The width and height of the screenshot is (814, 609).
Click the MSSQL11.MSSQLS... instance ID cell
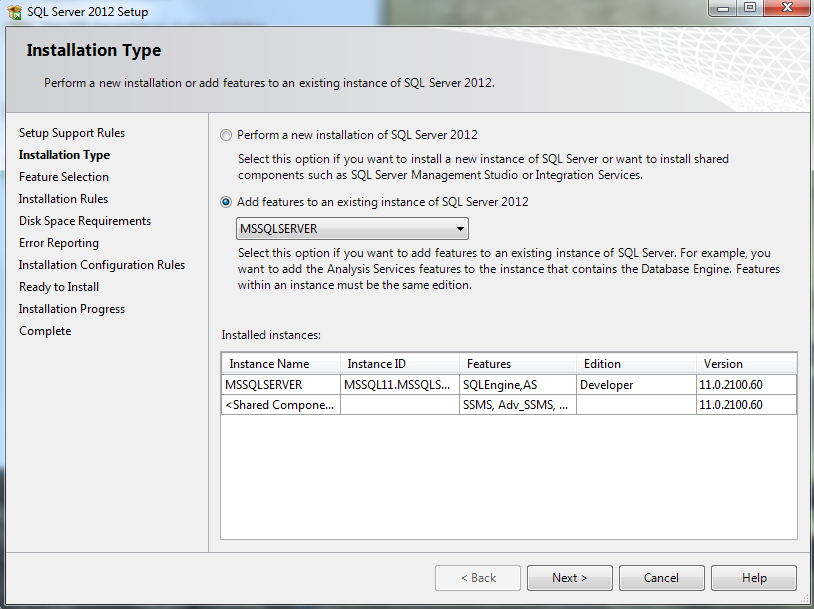[400, 385]
